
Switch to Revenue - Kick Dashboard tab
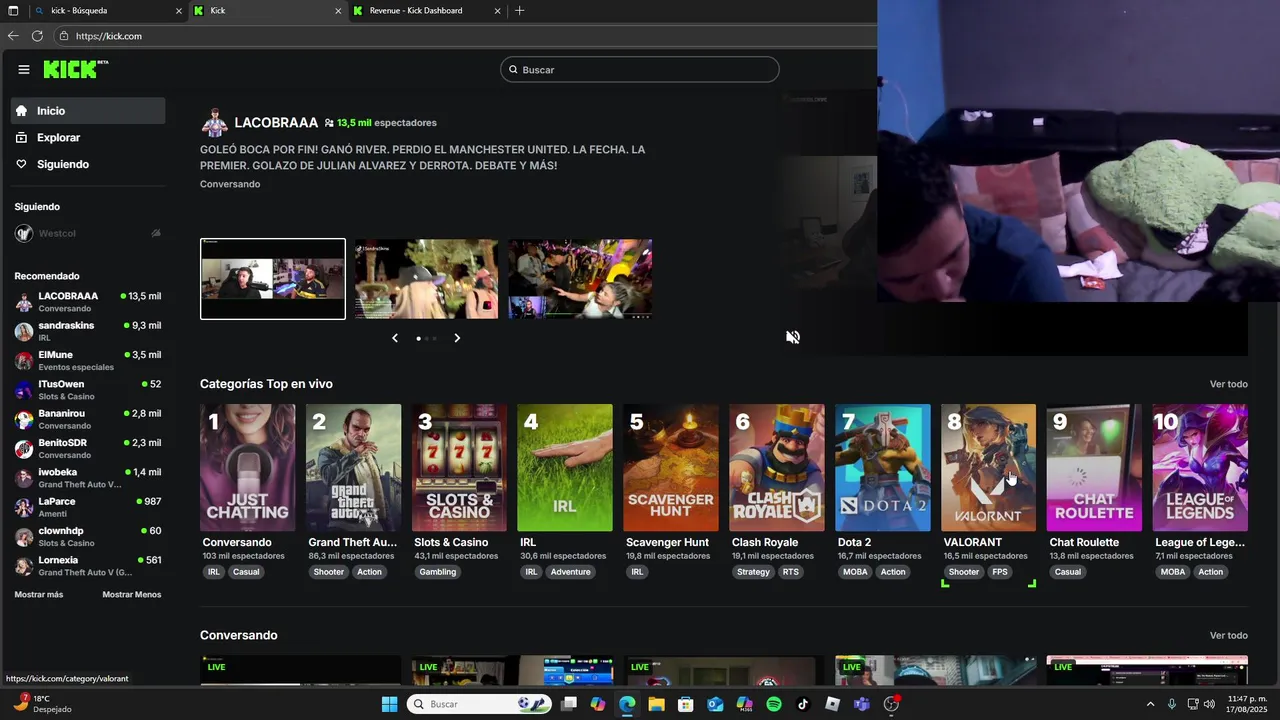point(427,11)
